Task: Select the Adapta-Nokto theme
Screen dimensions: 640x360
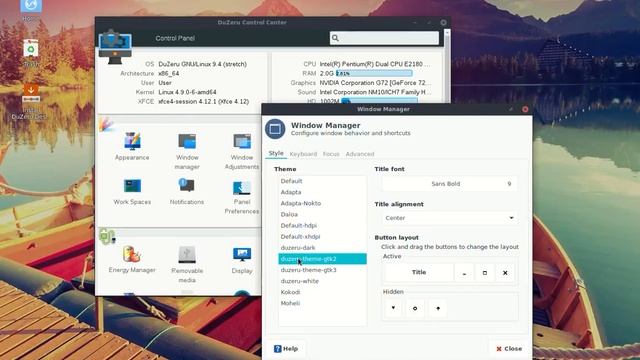Action: click(x=322, y=203)
